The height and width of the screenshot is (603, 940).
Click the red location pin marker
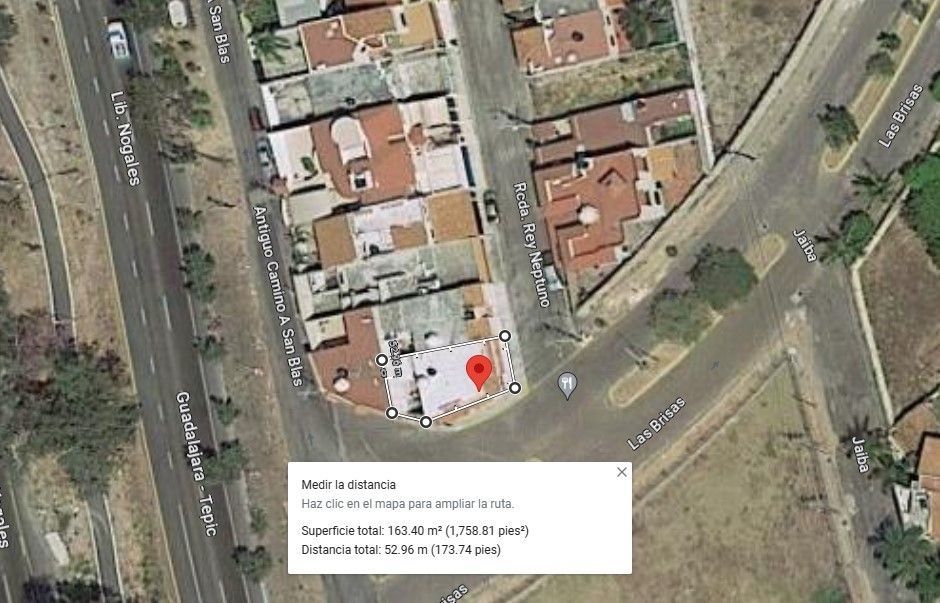click(479, 372)
